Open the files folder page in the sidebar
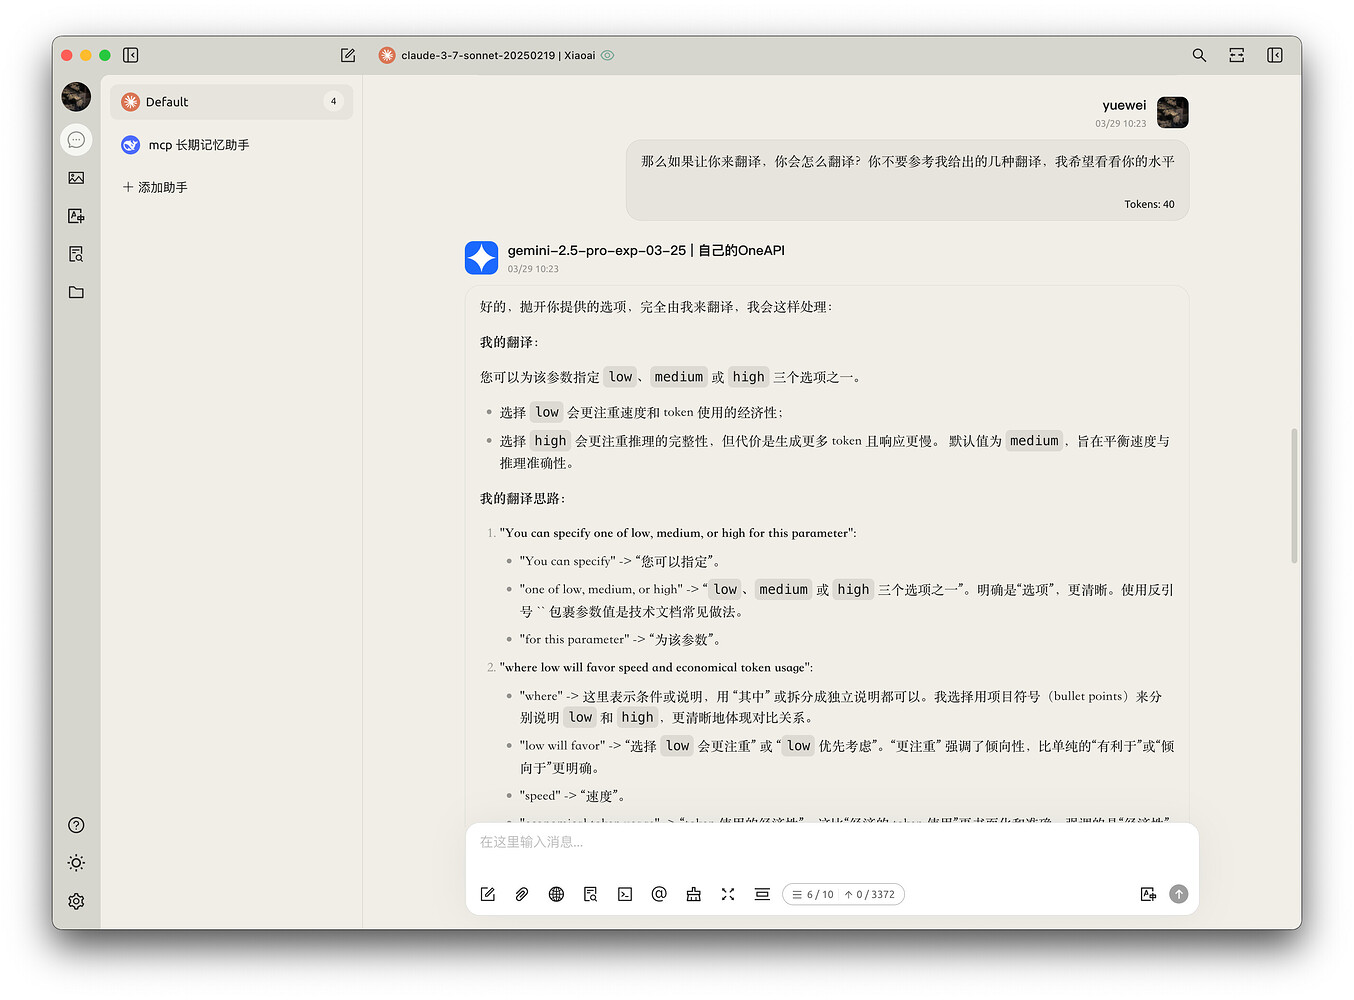 coord(76,292)
